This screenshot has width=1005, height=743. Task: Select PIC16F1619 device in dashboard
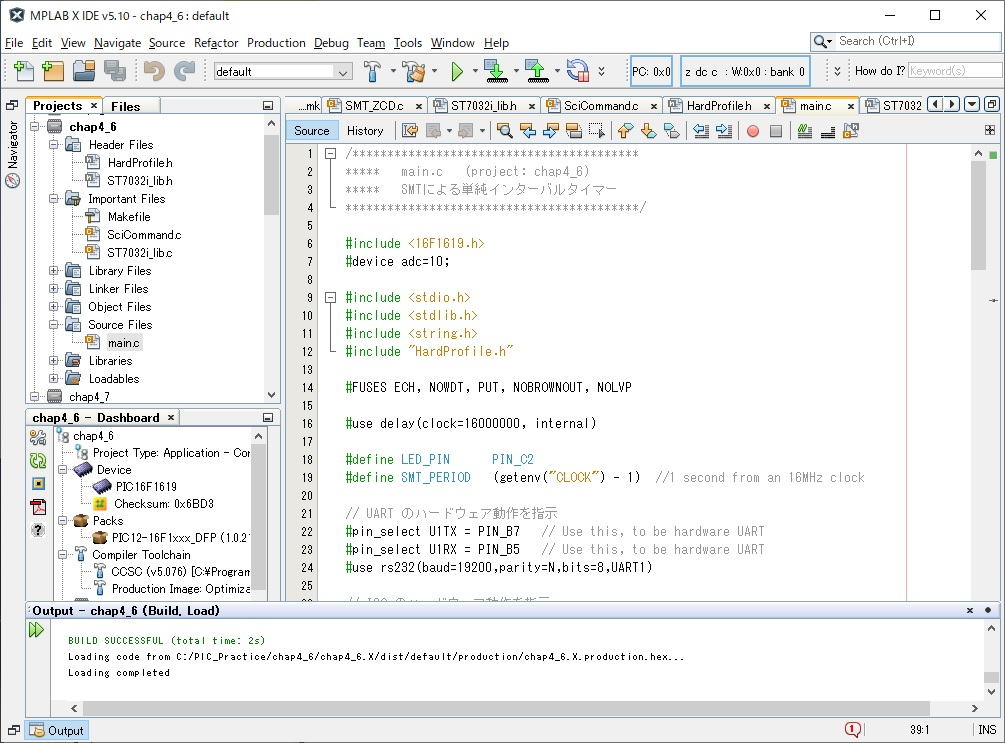(146, 487)
